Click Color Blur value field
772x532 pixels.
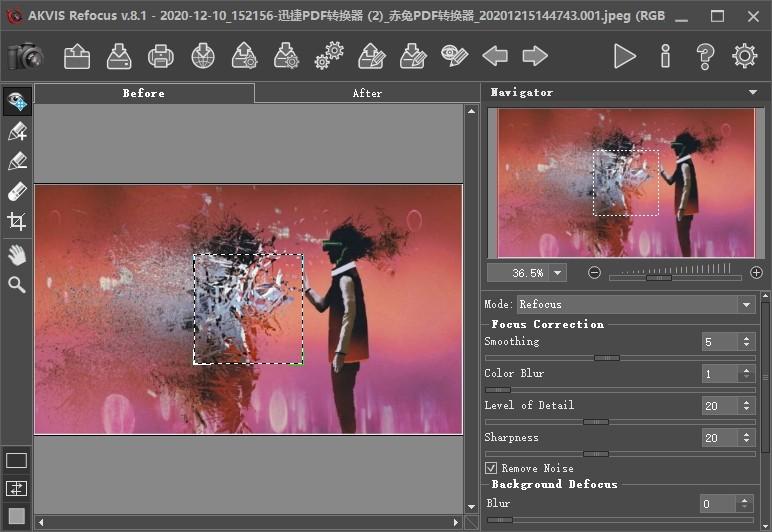[x=719, y=374]
